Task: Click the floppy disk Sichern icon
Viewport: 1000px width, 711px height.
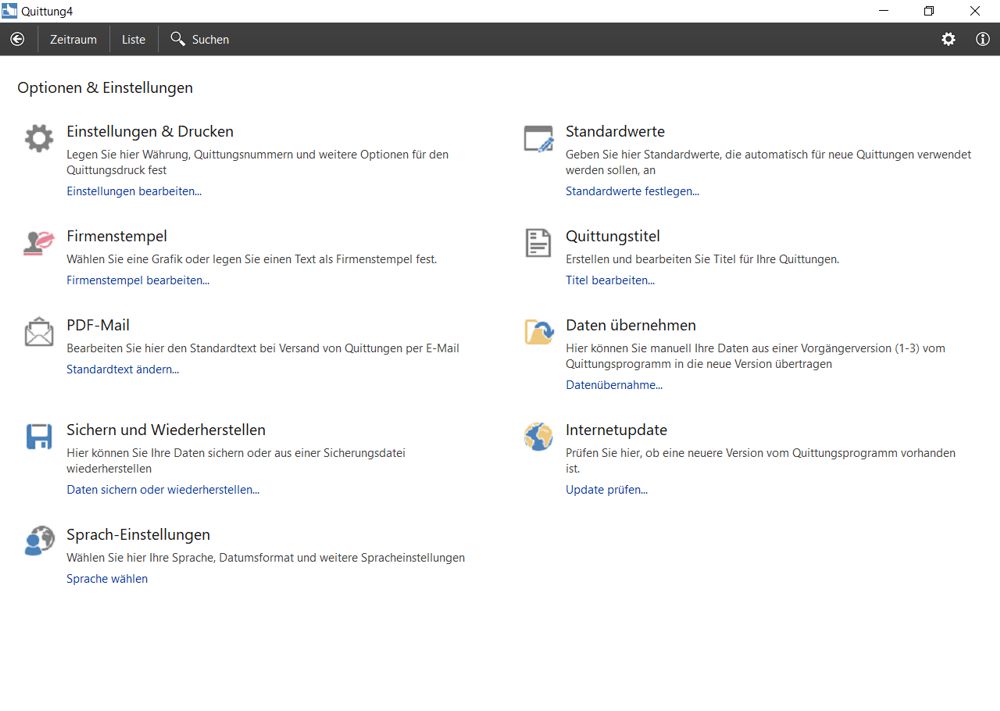Action: click(39, 437)
